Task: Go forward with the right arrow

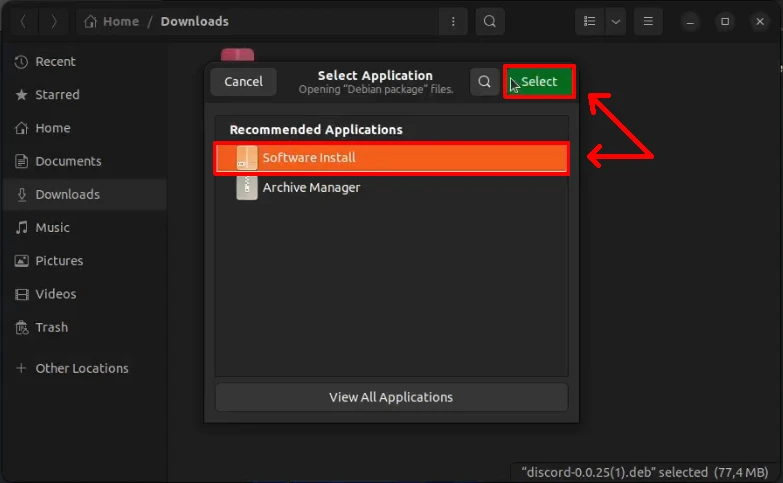Action: (54, 21)
